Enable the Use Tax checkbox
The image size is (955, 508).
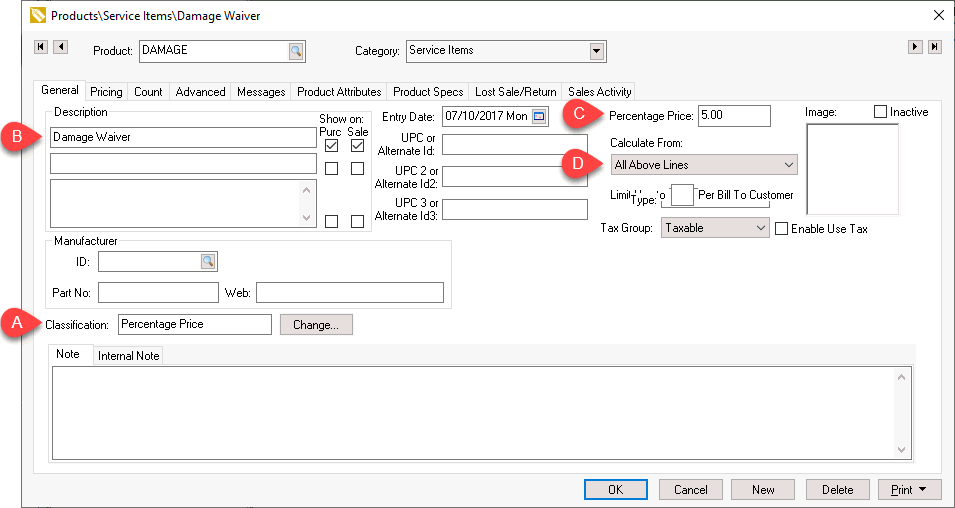point(782,228)
